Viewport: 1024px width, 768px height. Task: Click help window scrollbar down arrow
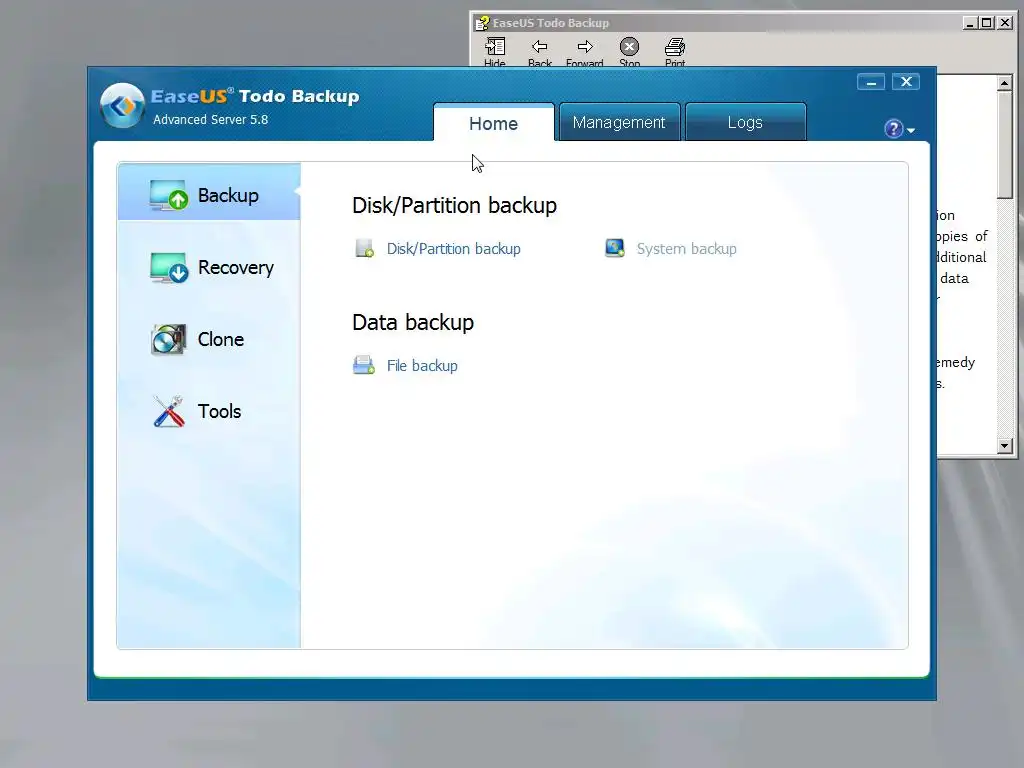pos(1004,445)
